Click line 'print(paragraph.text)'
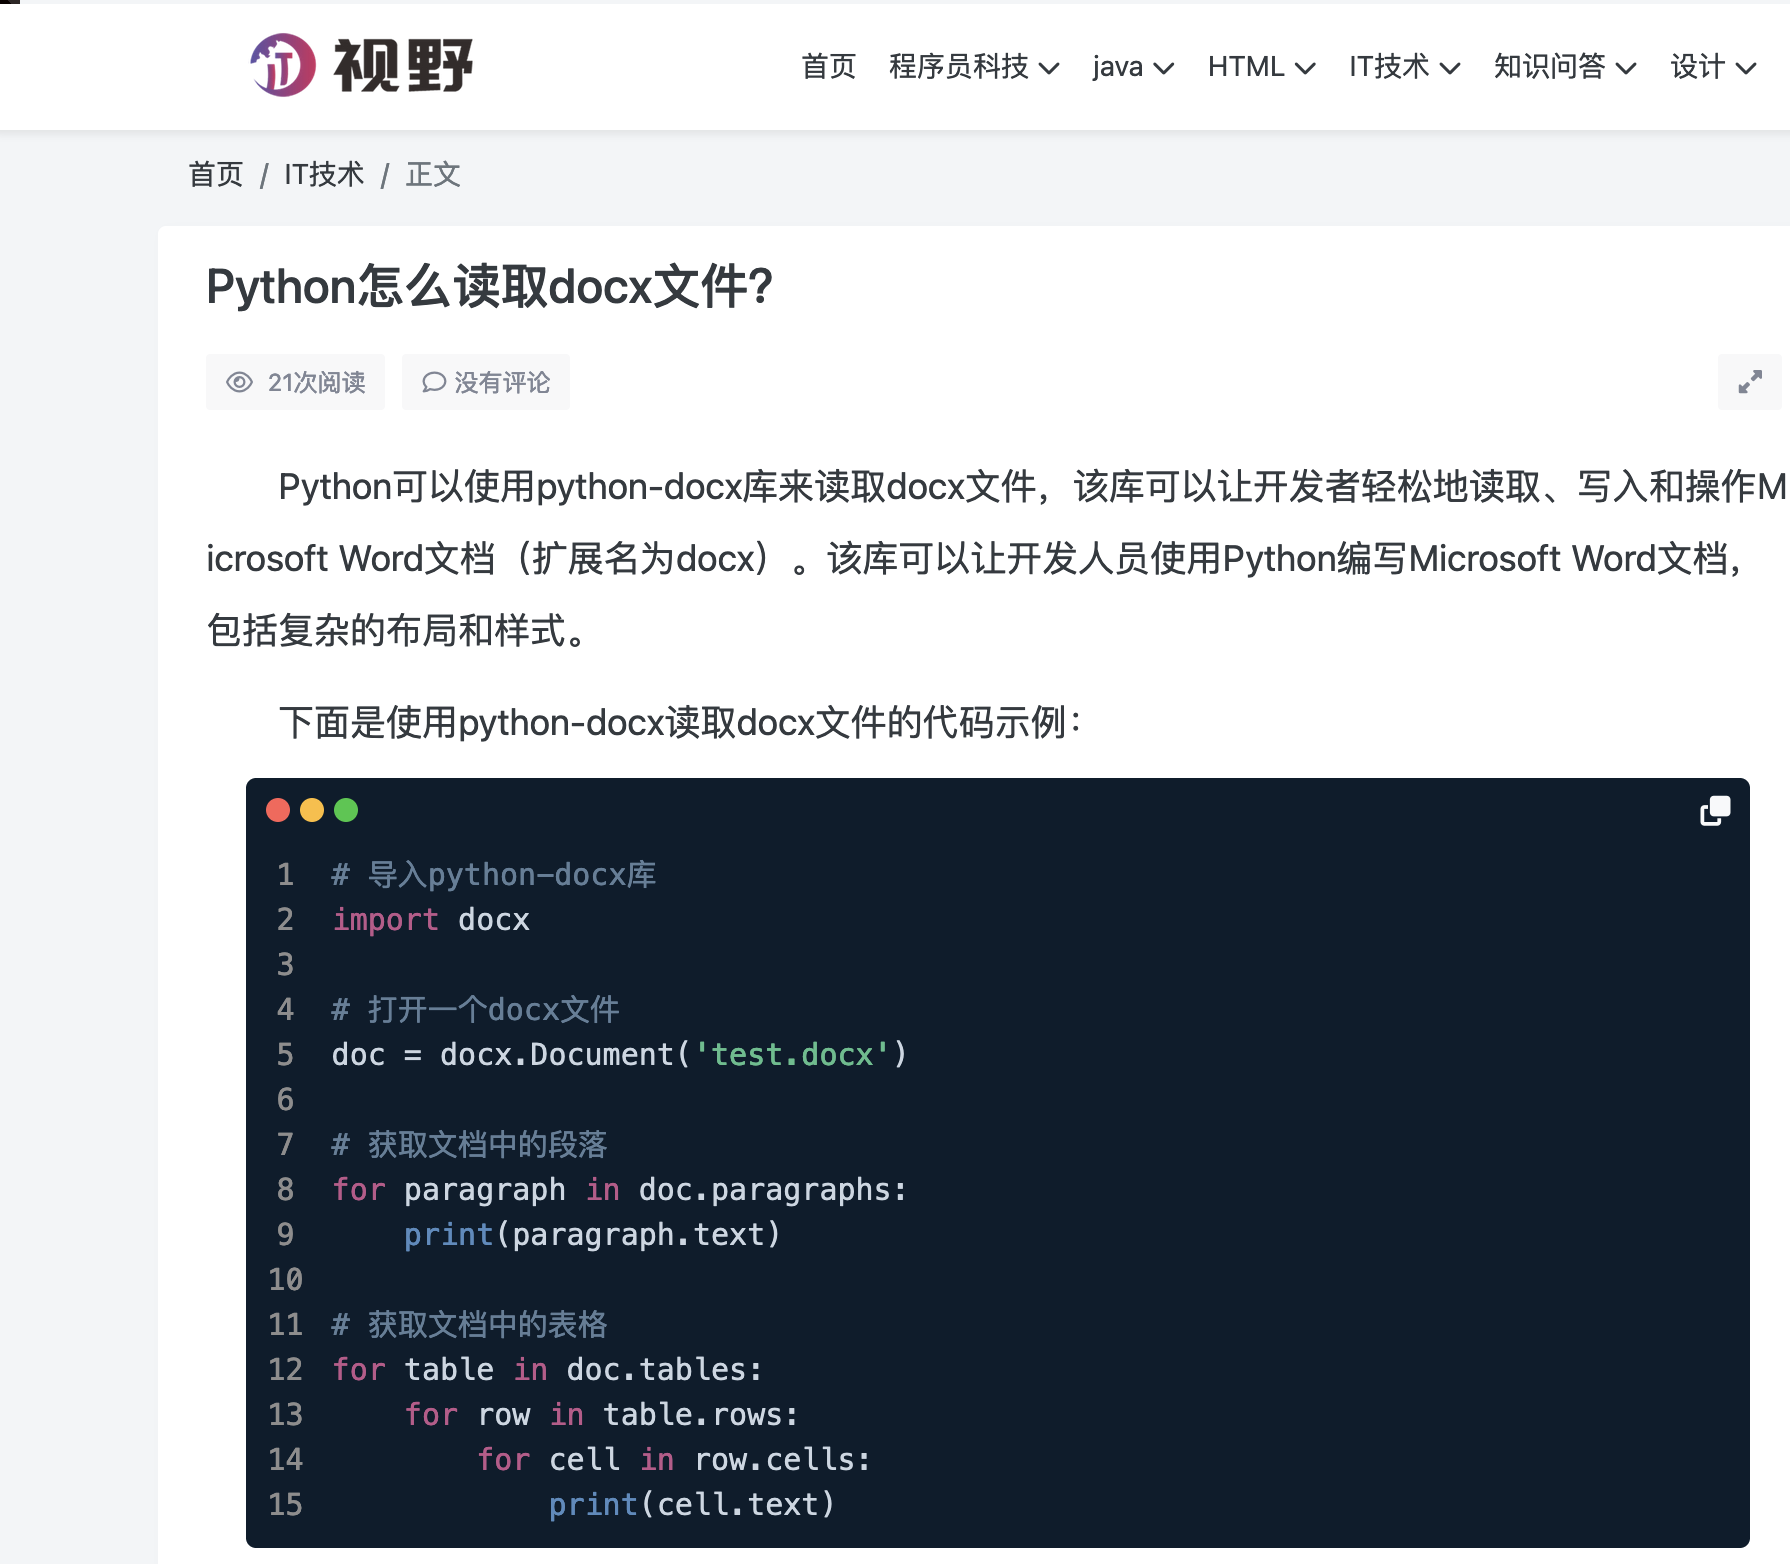Screen dimensions: 1790x1564 coord(592,1235)
